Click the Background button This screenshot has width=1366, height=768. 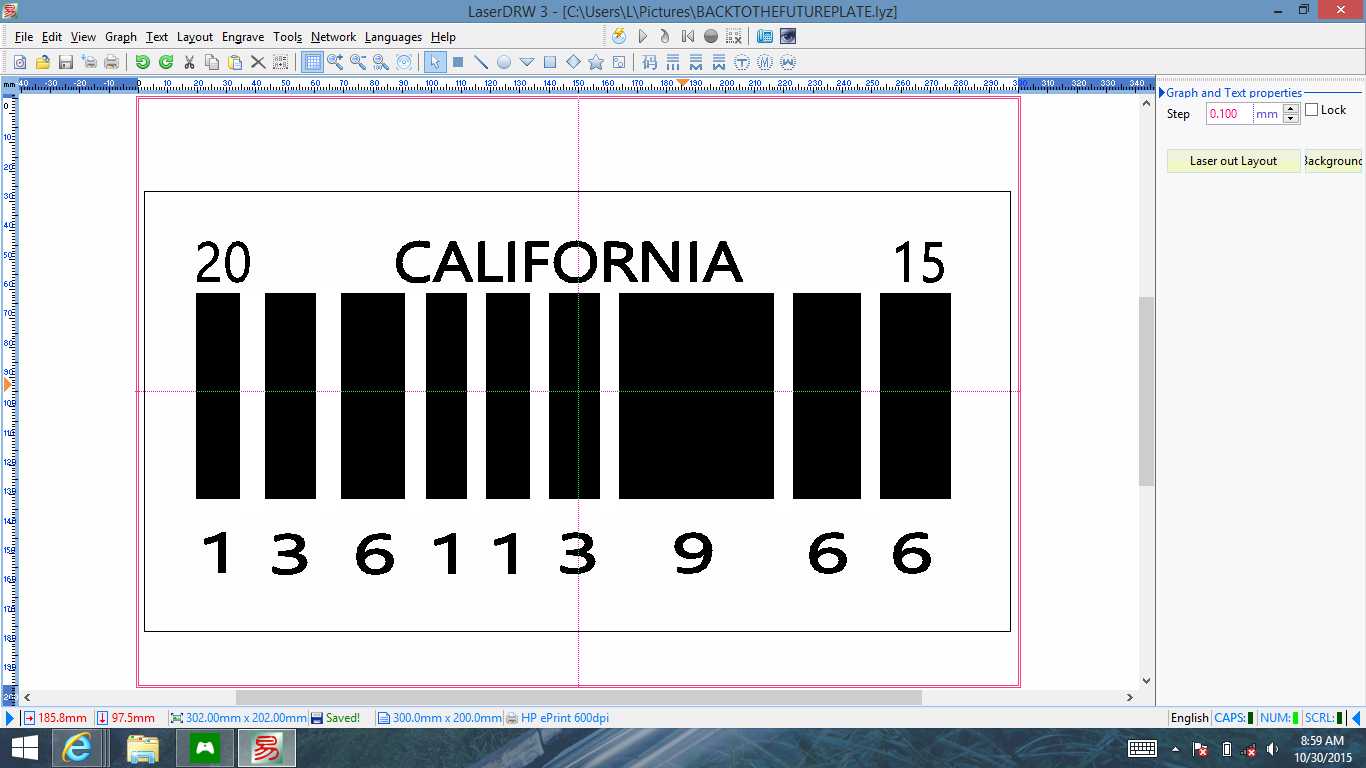coord(1333,161)
